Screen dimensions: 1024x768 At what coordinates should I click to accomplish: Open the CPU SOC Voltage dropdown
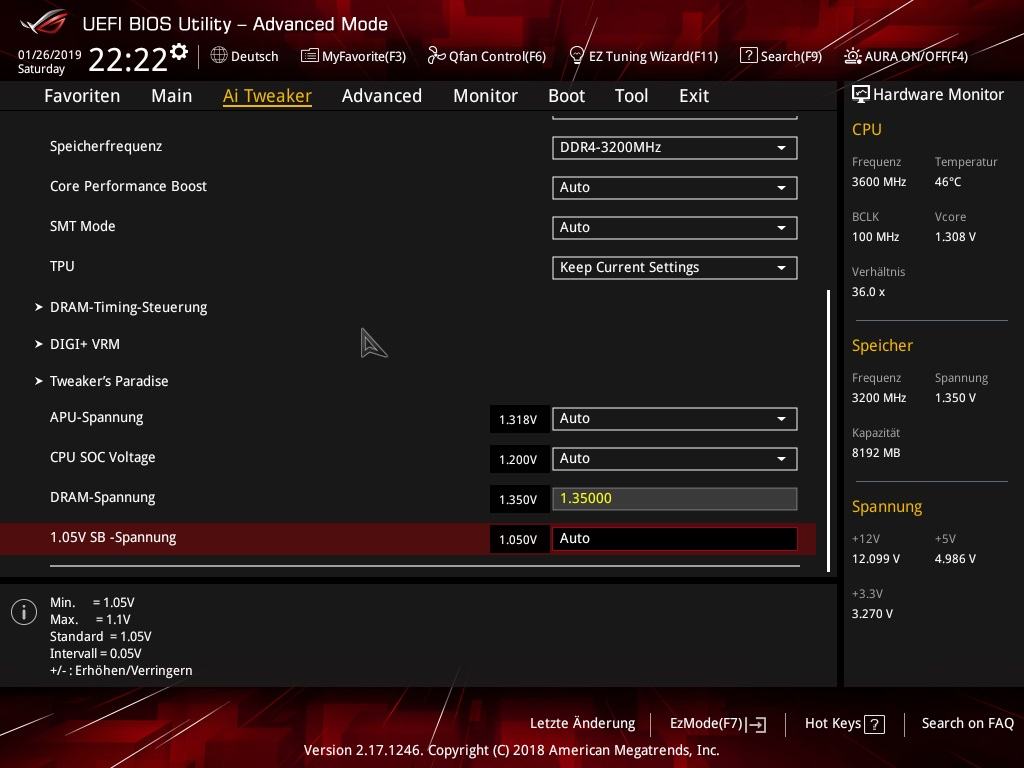click(x=675, y=458)
